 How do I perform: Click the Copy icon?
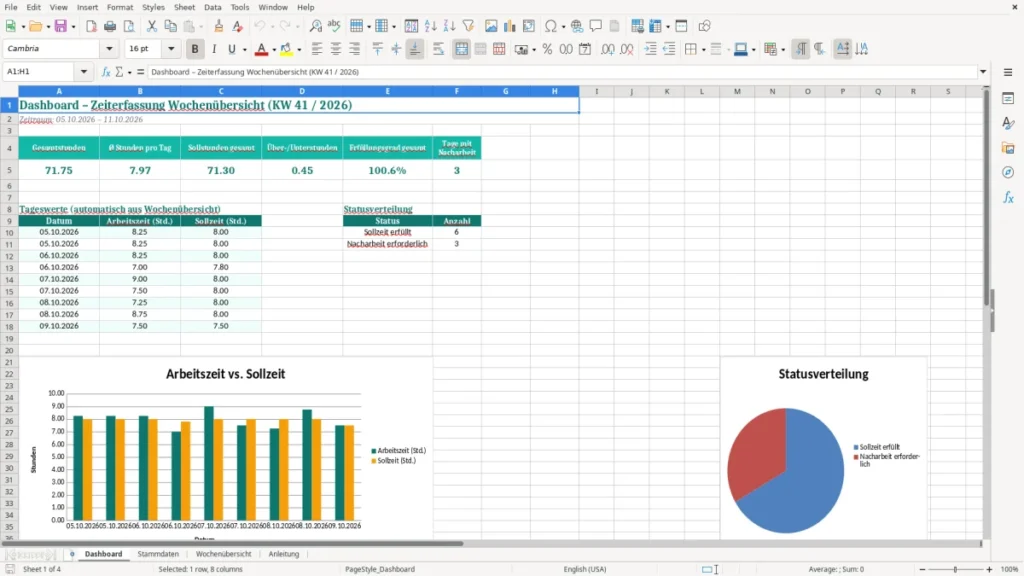[x=170, y=26]
